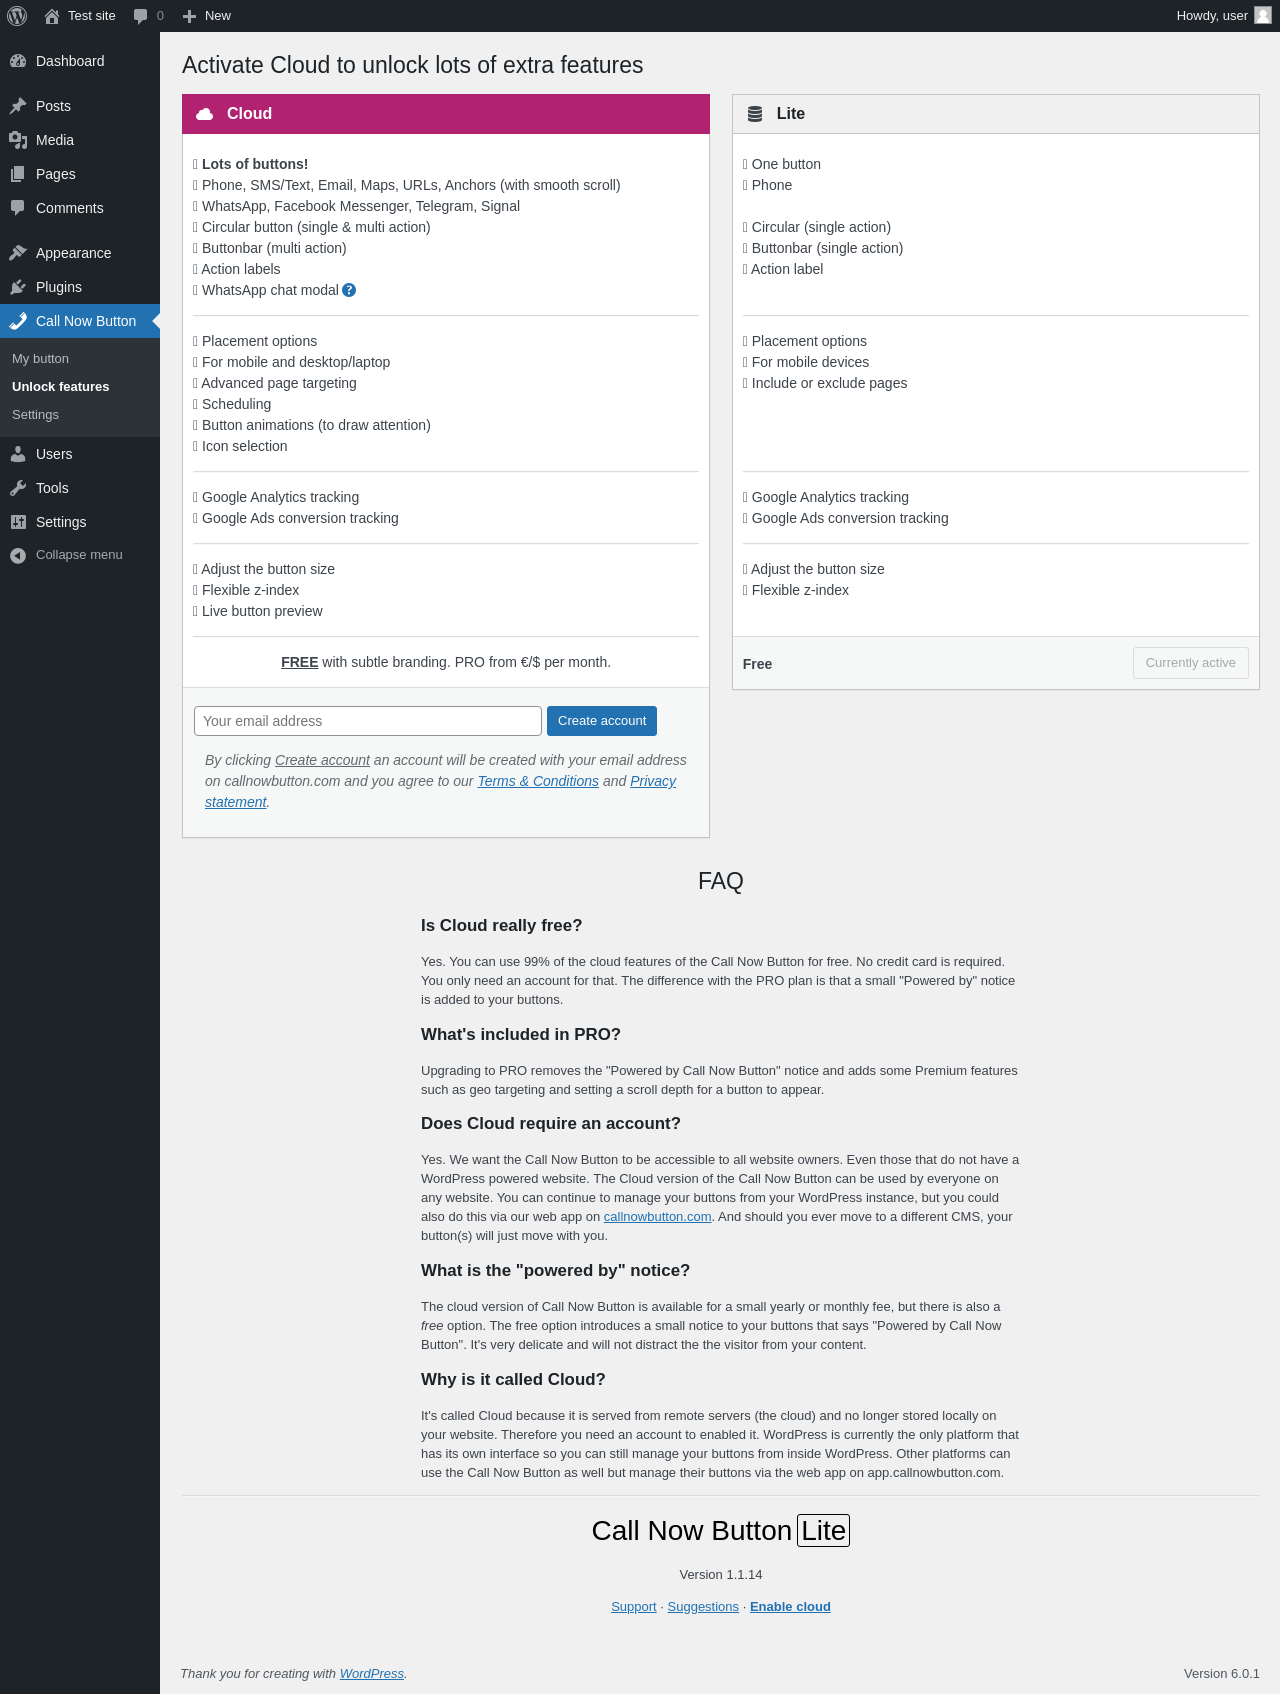The image size is (1280, 1694).
Task: Click the Media library icon
Action: click(18, 140)
